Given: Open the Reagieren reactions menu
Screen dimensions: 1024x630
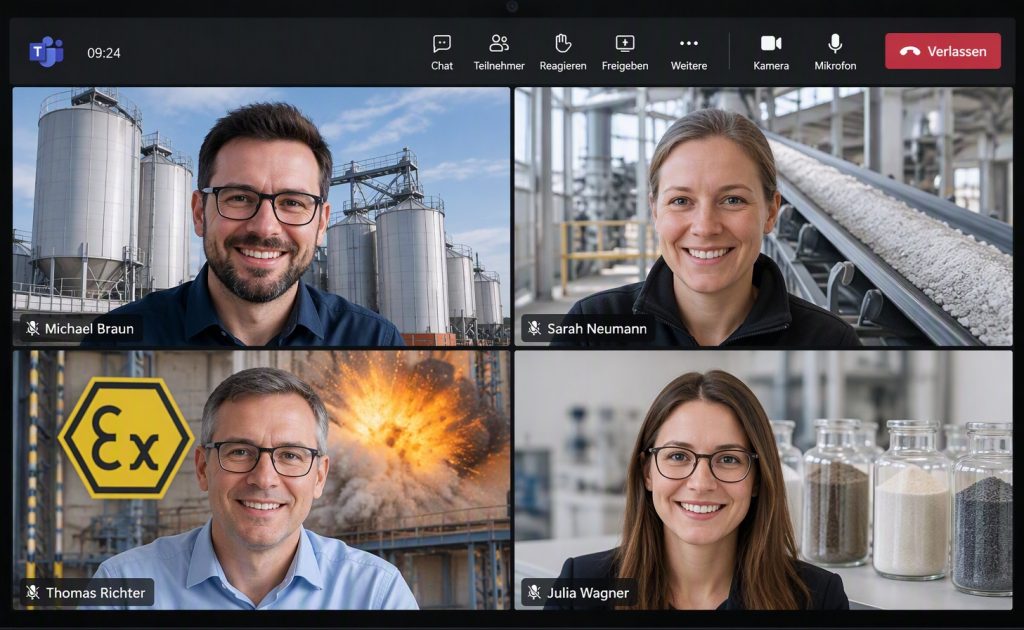Looking at the screenshot, I should point(563,52).
